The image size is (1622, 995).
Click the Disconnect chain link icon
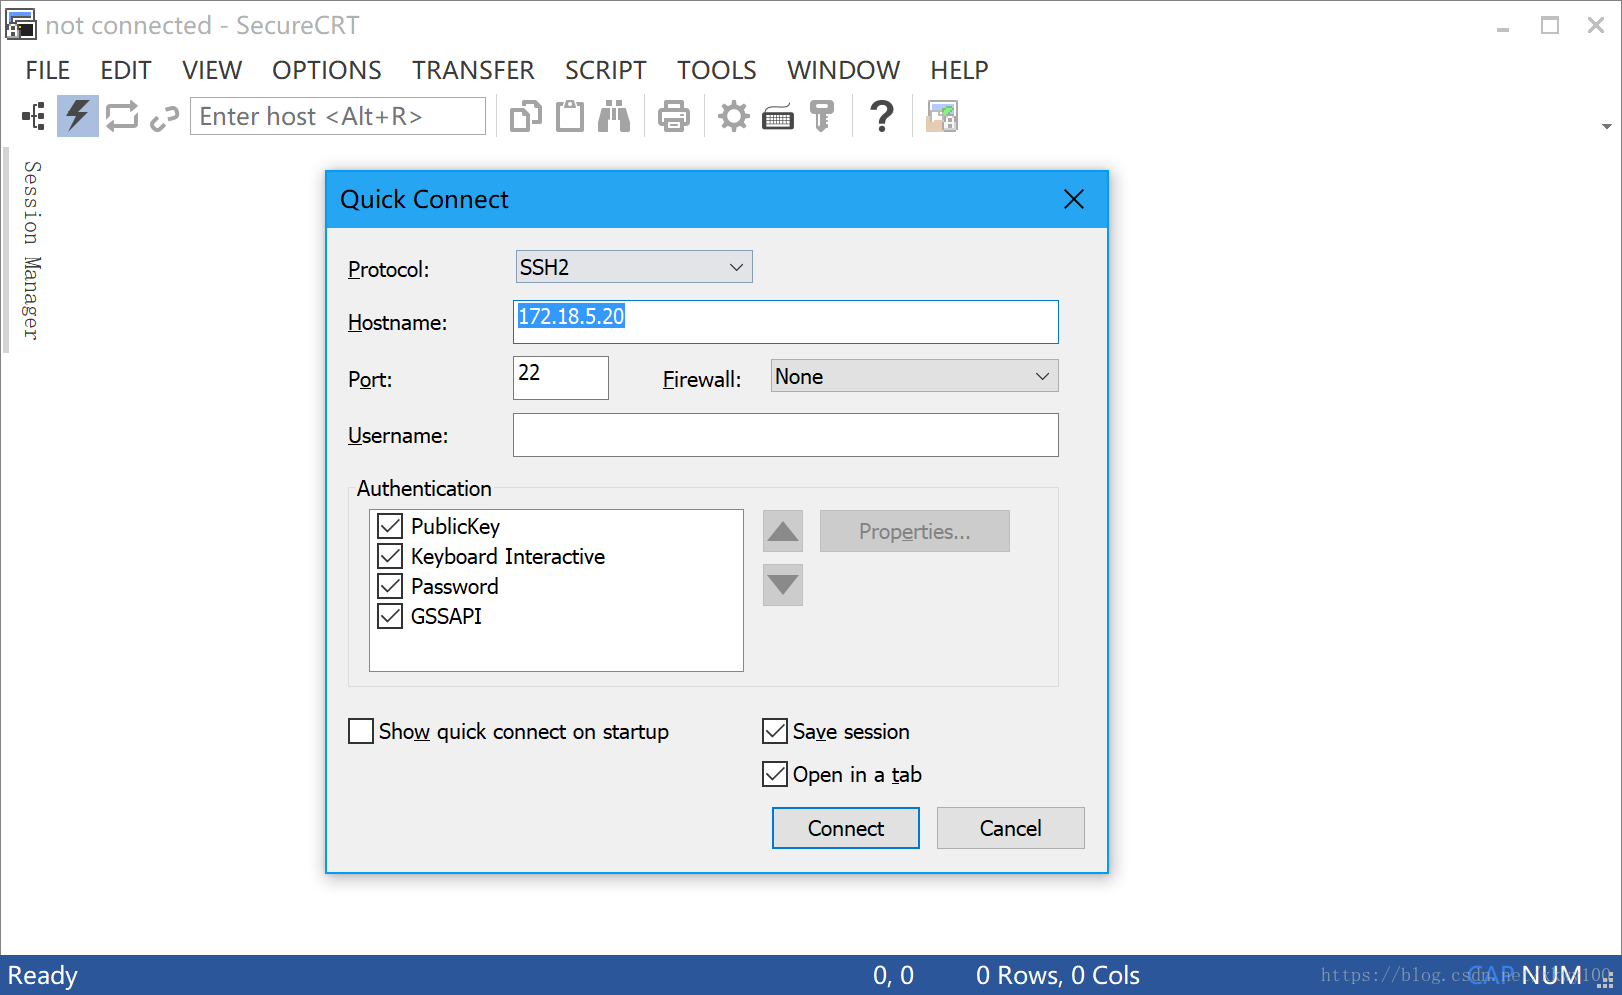pos(165,118)
